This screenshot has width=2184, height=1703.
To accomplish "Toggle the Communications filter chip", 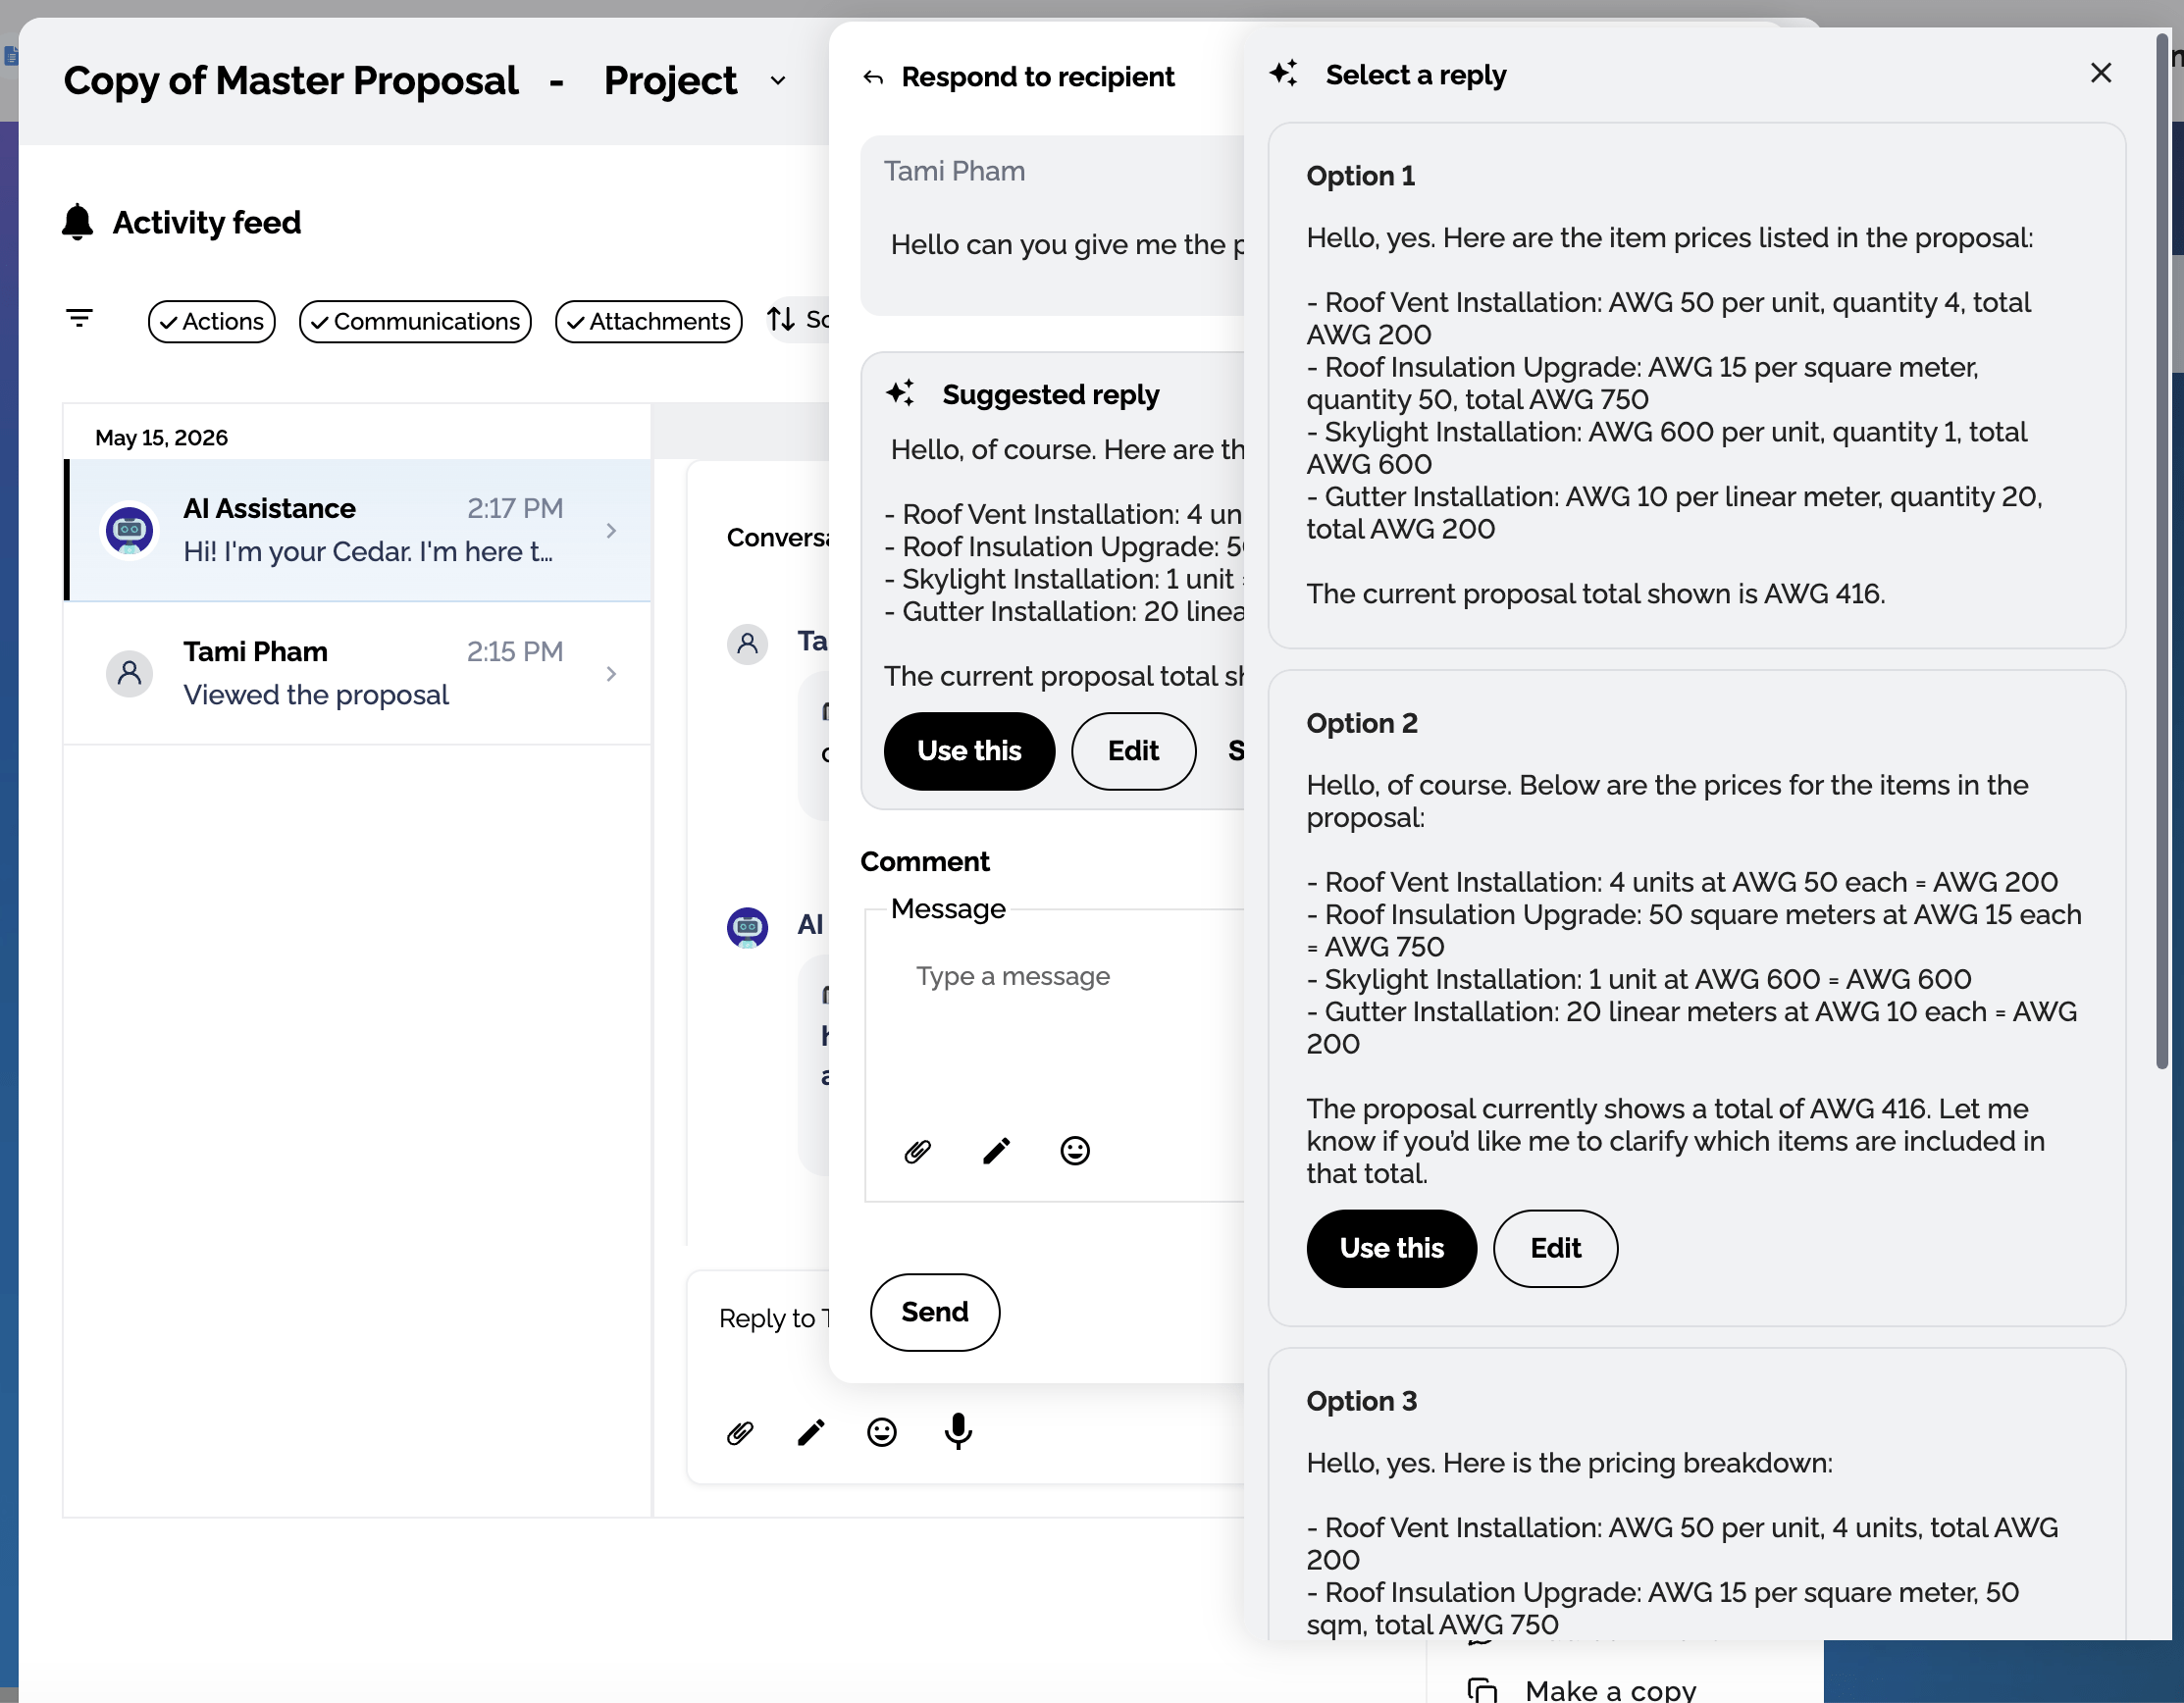I will 415,322.
